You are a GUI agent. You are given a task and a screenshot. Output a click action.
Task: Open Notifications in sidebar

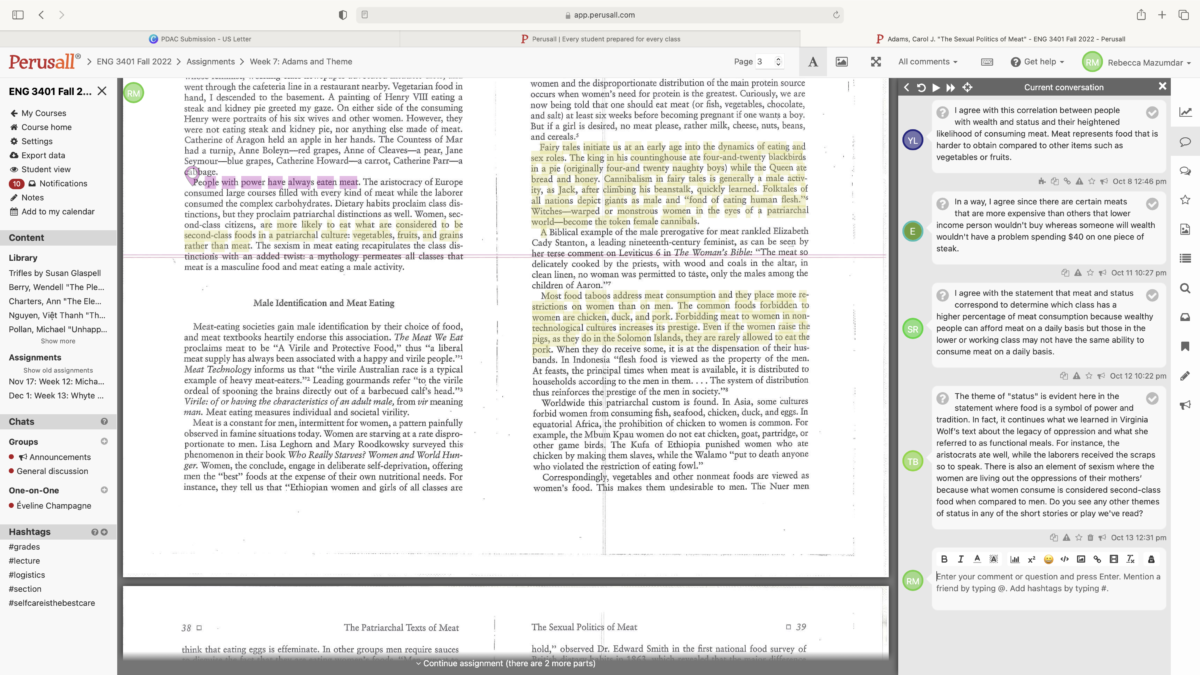pos(49,184)
